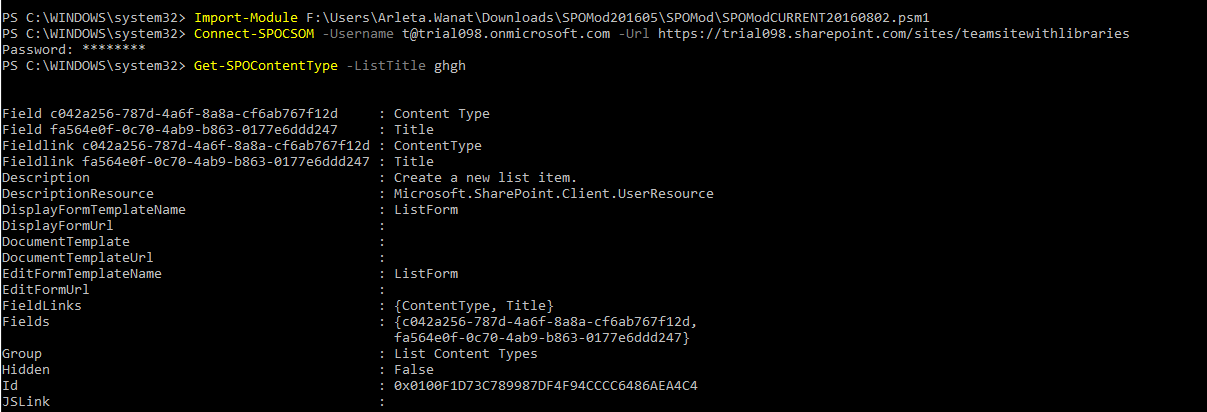Click the EditFormTemplateName property label
The width and height of the screenshot is (1207, 412).
[82, 274]
